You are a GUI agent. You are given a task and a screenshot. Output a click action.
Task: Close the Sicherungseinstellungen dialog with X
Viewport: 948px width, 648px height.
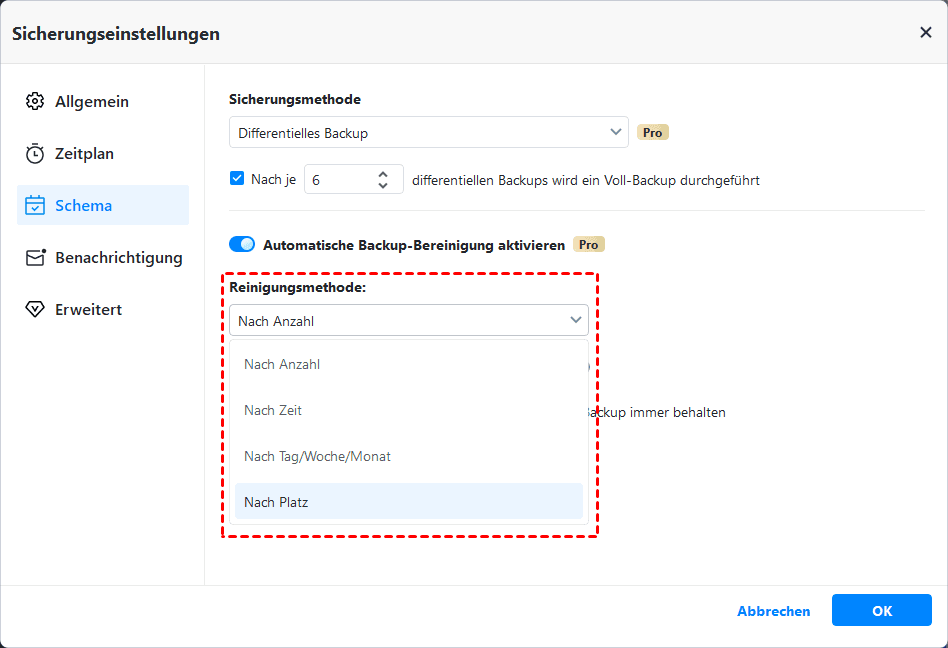[x=925, y=33]
